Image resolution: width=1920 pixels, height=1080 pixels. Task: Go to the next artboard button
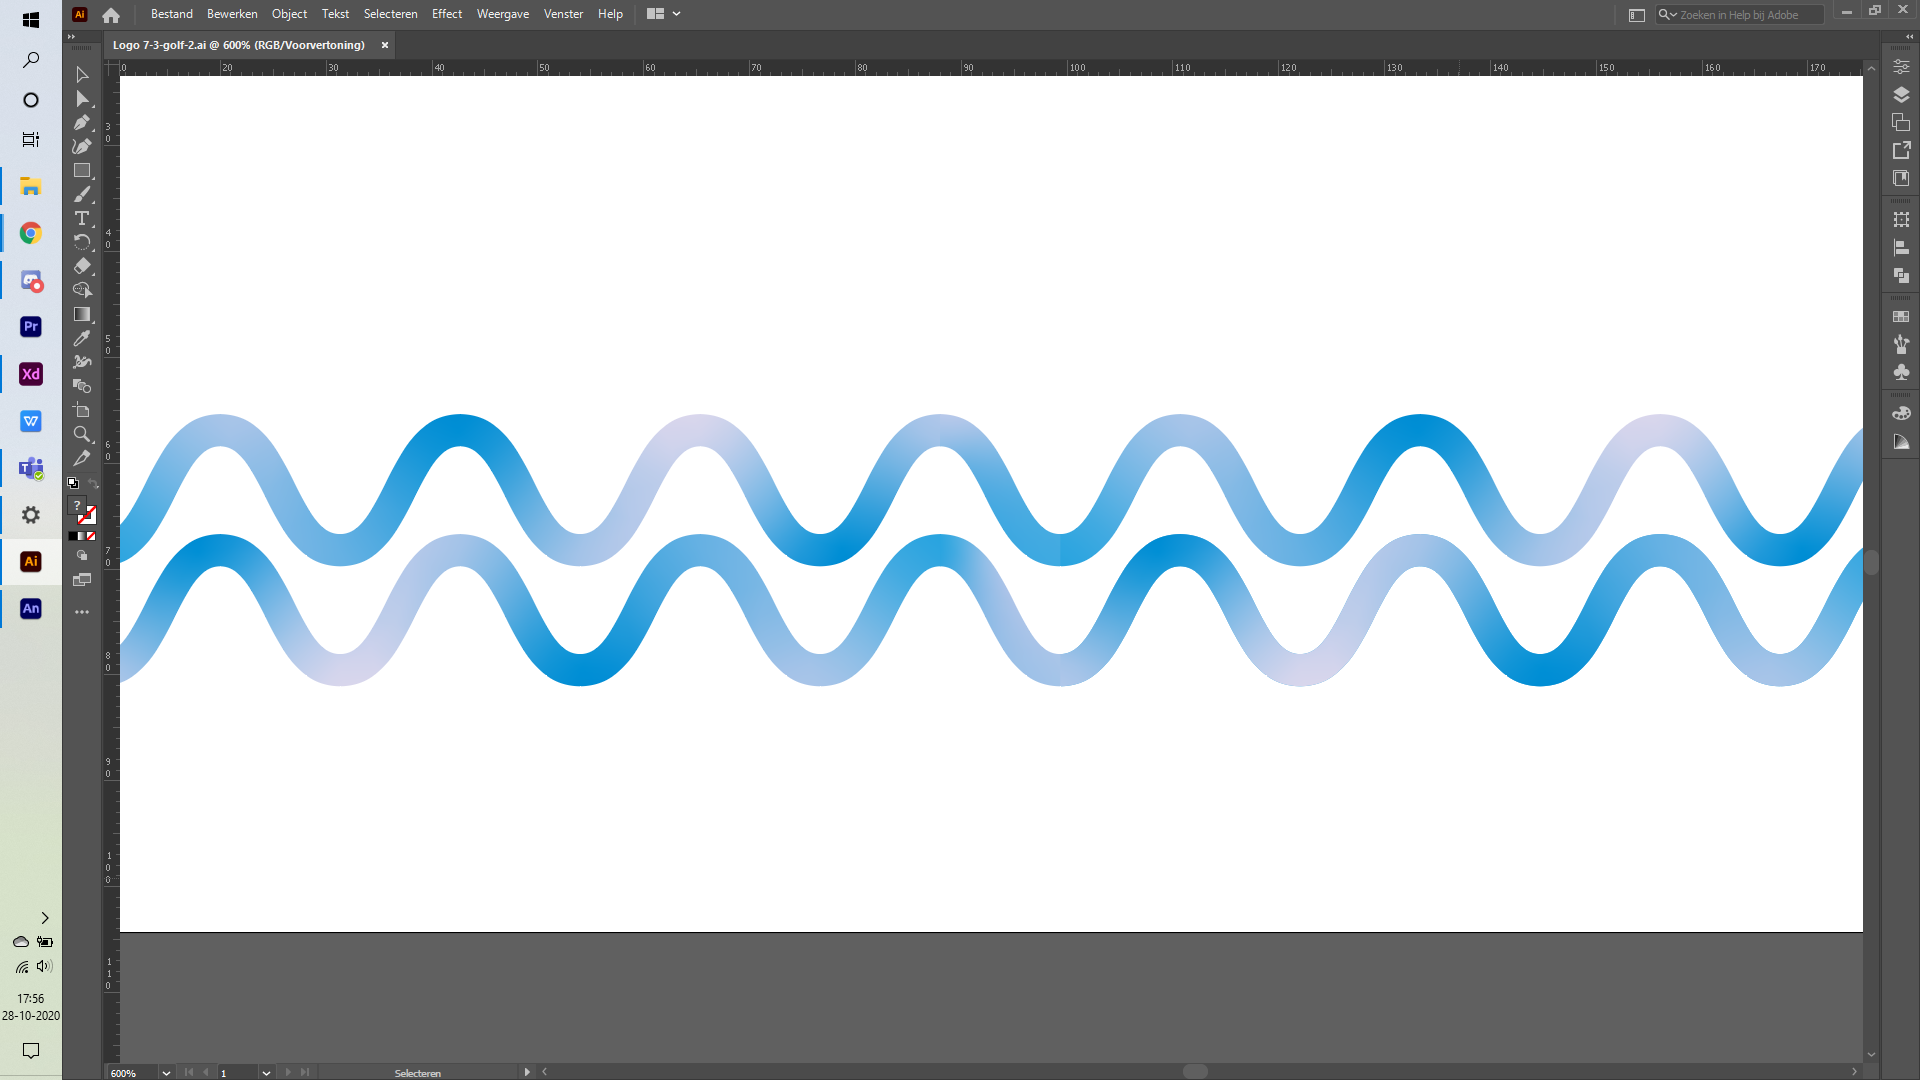(x=287, y=1072)
